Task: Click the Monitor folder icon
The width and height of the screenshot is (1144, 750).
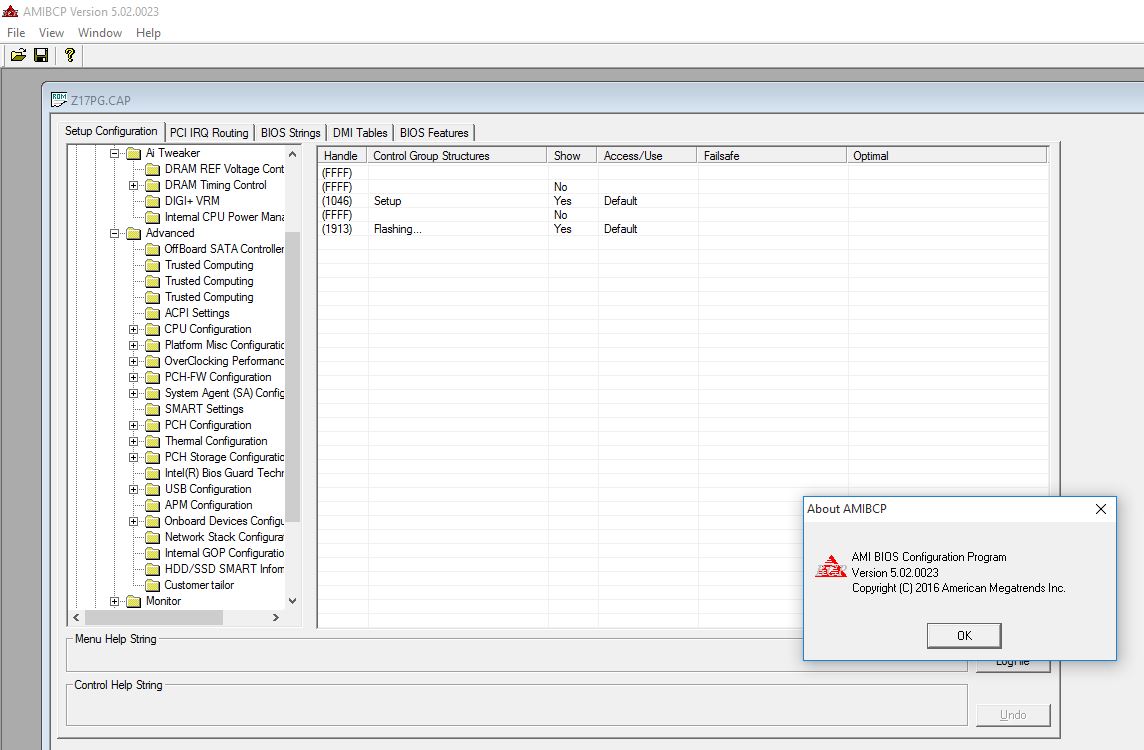Action: tap(134, 602)
